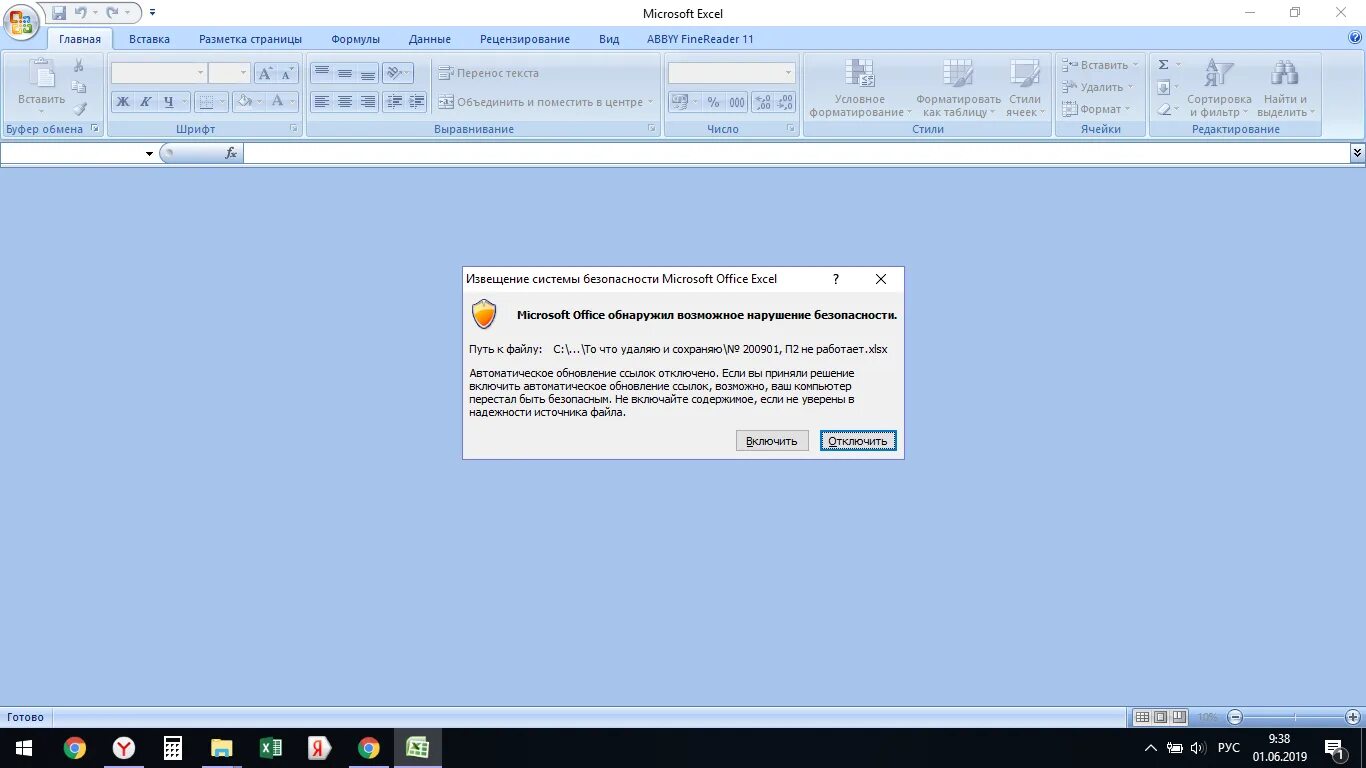Toggle Top Align for cells
This screenshot has width=1366, height=768.
(321, 73)
